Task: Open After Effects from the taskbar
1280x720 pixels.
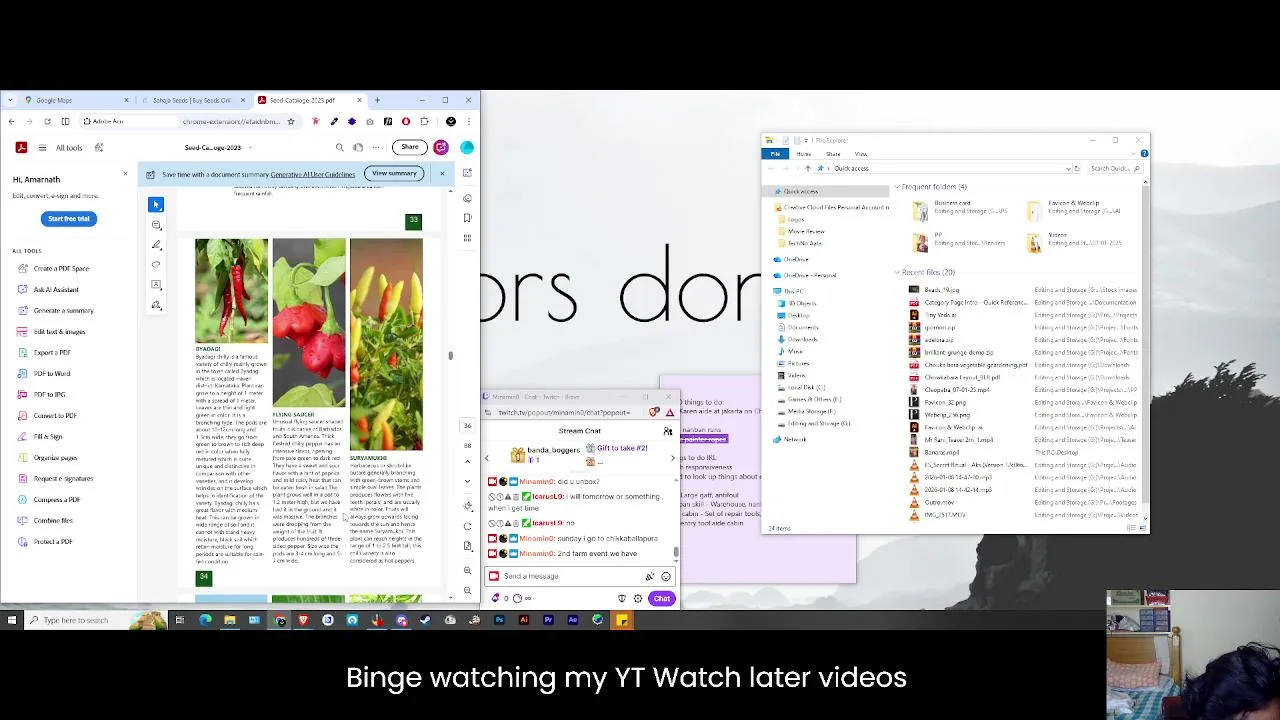Action: 572,620
